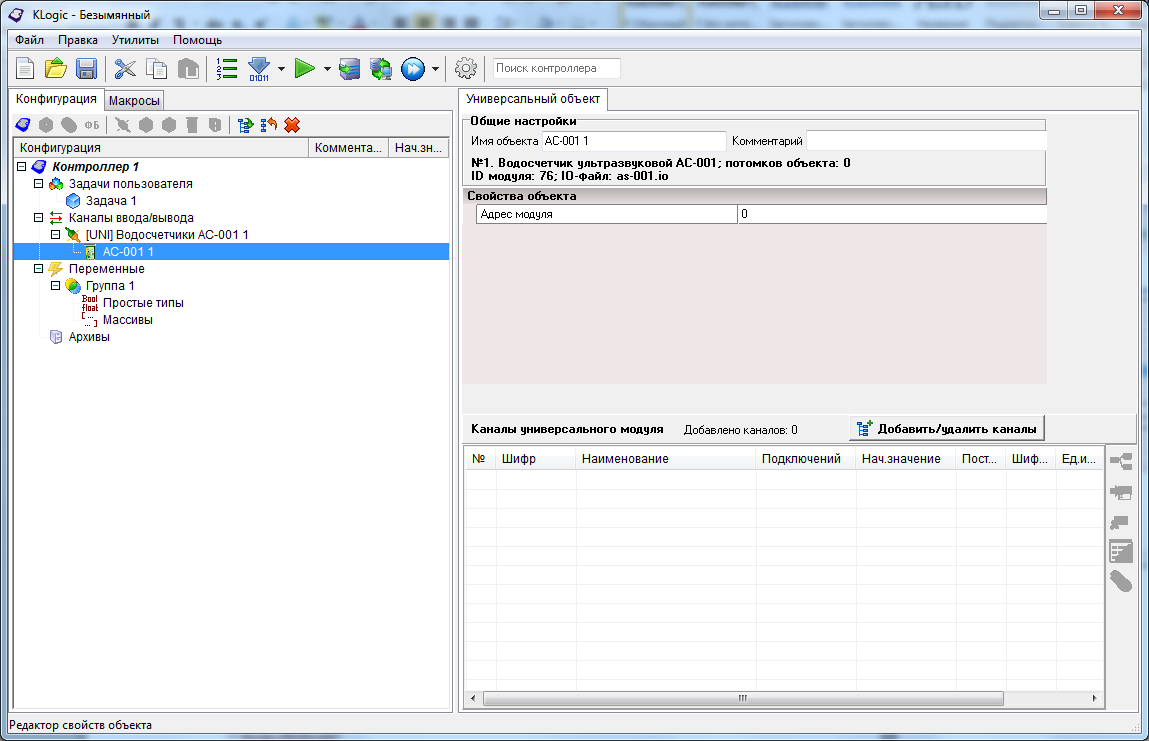The image size is (1149, 741).
Task: Open dropdown arrow beside the 01011 download icon
Action: pos(281,69)
